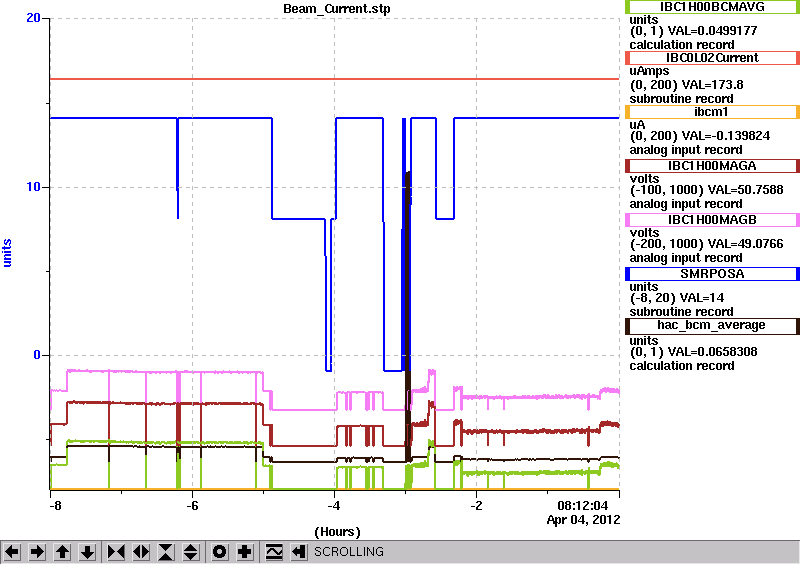
Task: Click the vertical 'units' y-axis label
Action: coord(7,253)
